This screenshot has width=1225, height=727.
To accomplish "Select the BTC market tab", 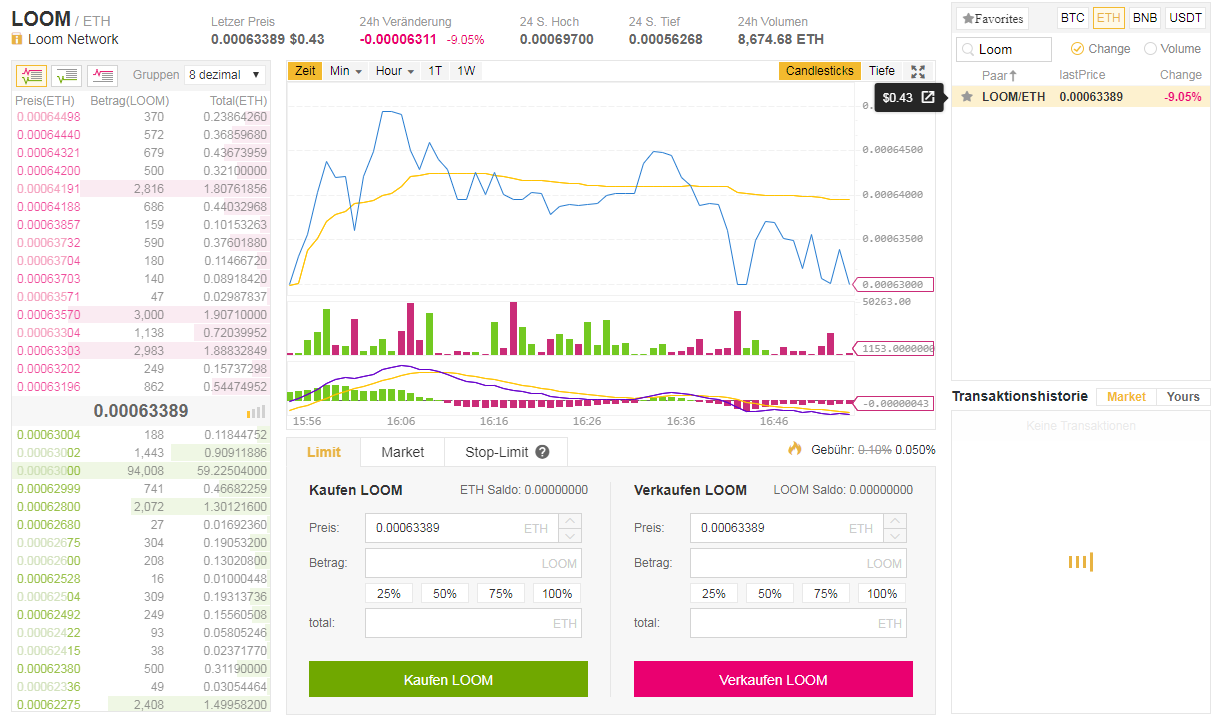I will [1072, 18].
